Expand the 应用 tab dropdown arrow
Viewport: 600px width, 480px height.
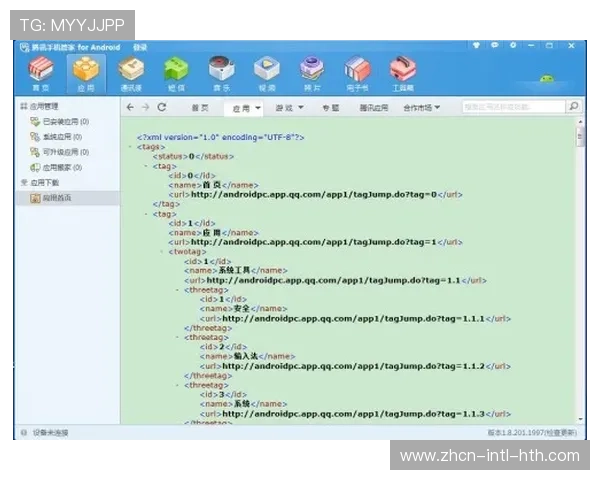pyautogui.click(x=257, y=108)
